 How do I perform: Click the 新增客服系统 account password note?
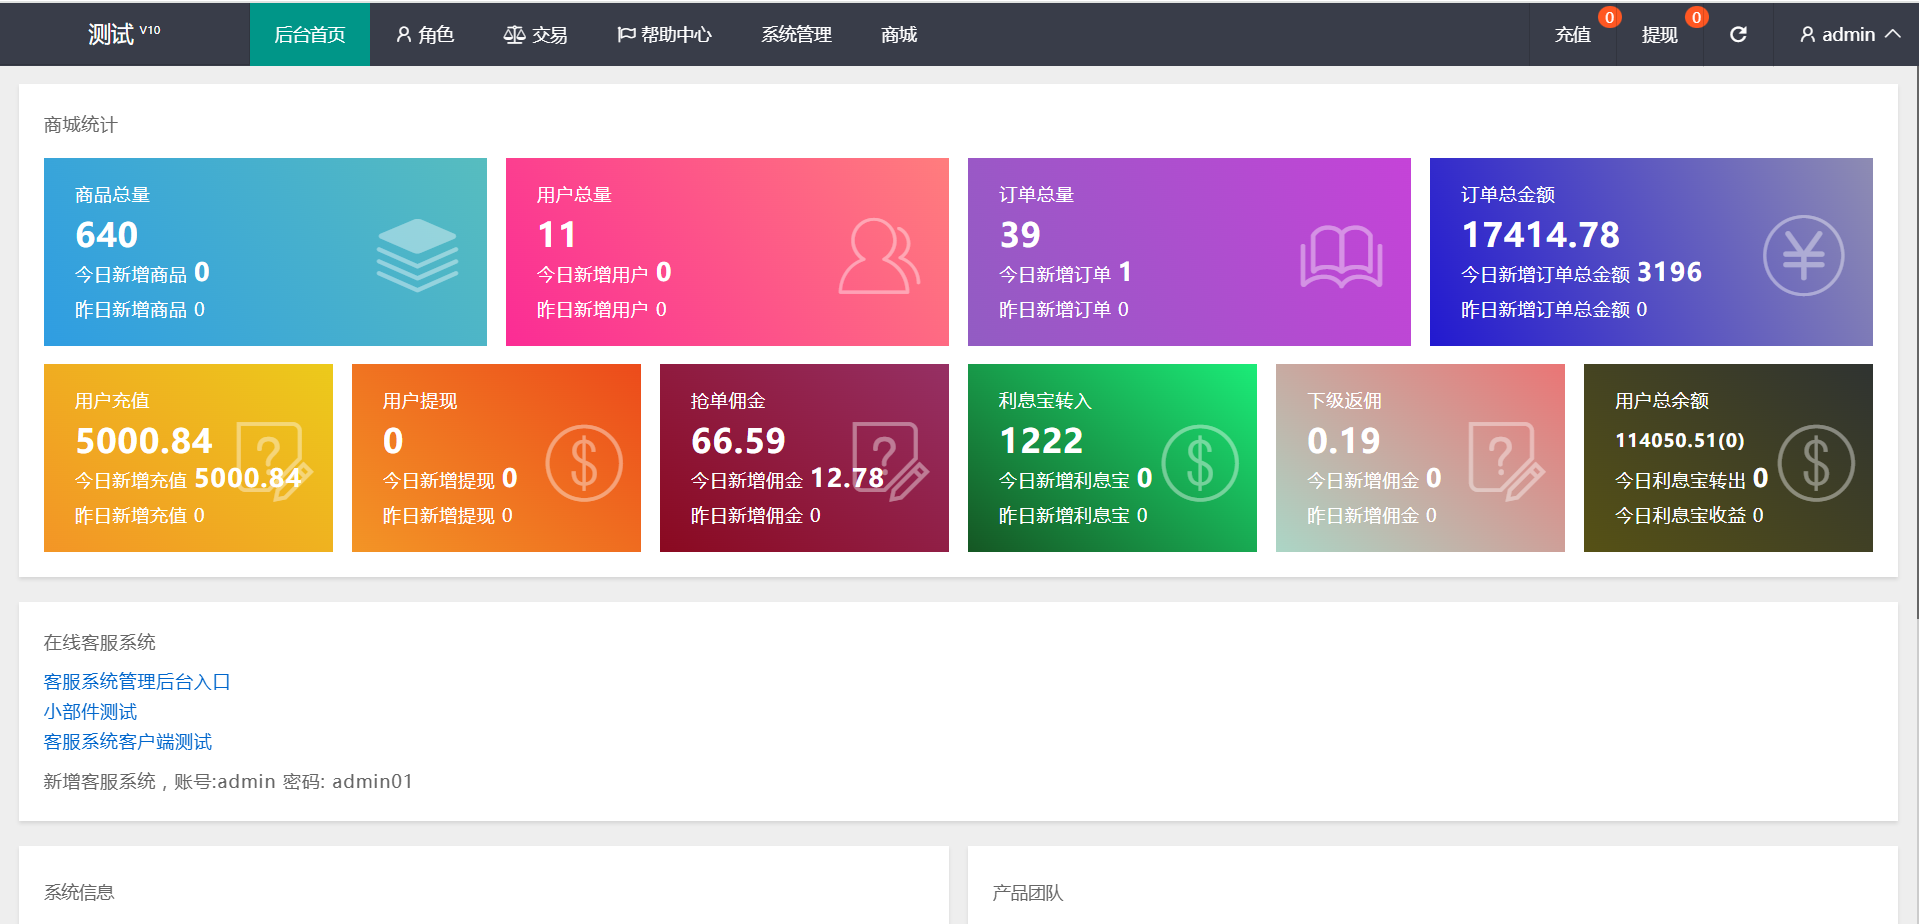click(x=228, y=781)
